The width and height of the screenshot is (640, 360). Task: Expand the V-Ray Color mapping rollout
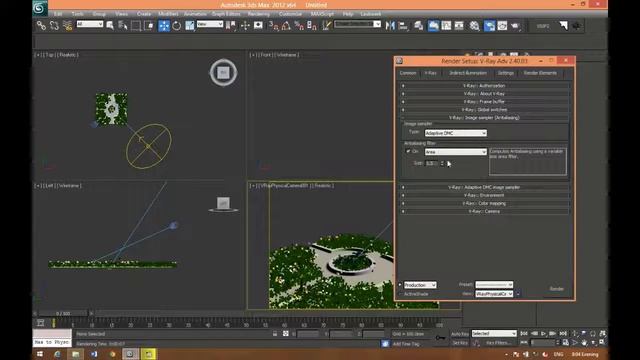coord(484,203)
